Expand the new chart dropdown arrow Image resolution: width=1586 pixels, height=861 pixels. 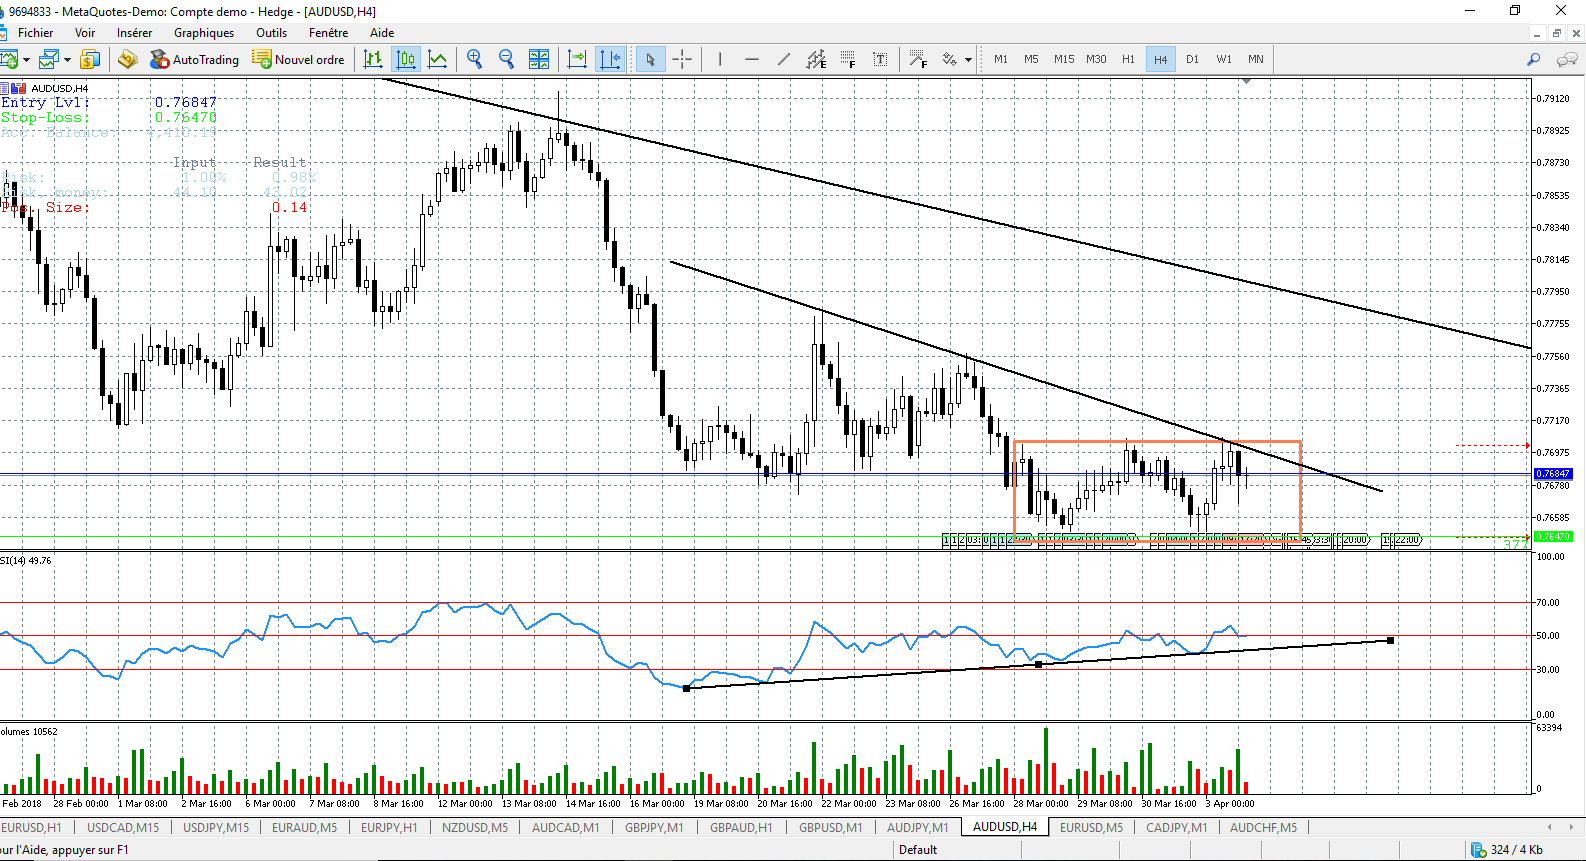(x=26, y=60)
